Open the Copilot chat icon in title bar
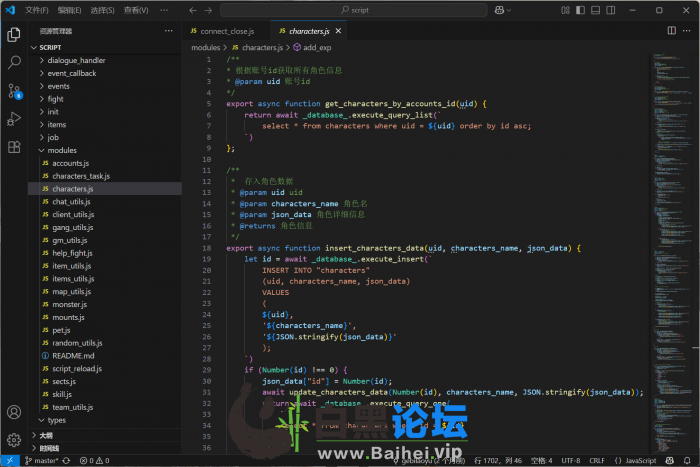Viewport: 700px width, 467px height. point(499,10)
